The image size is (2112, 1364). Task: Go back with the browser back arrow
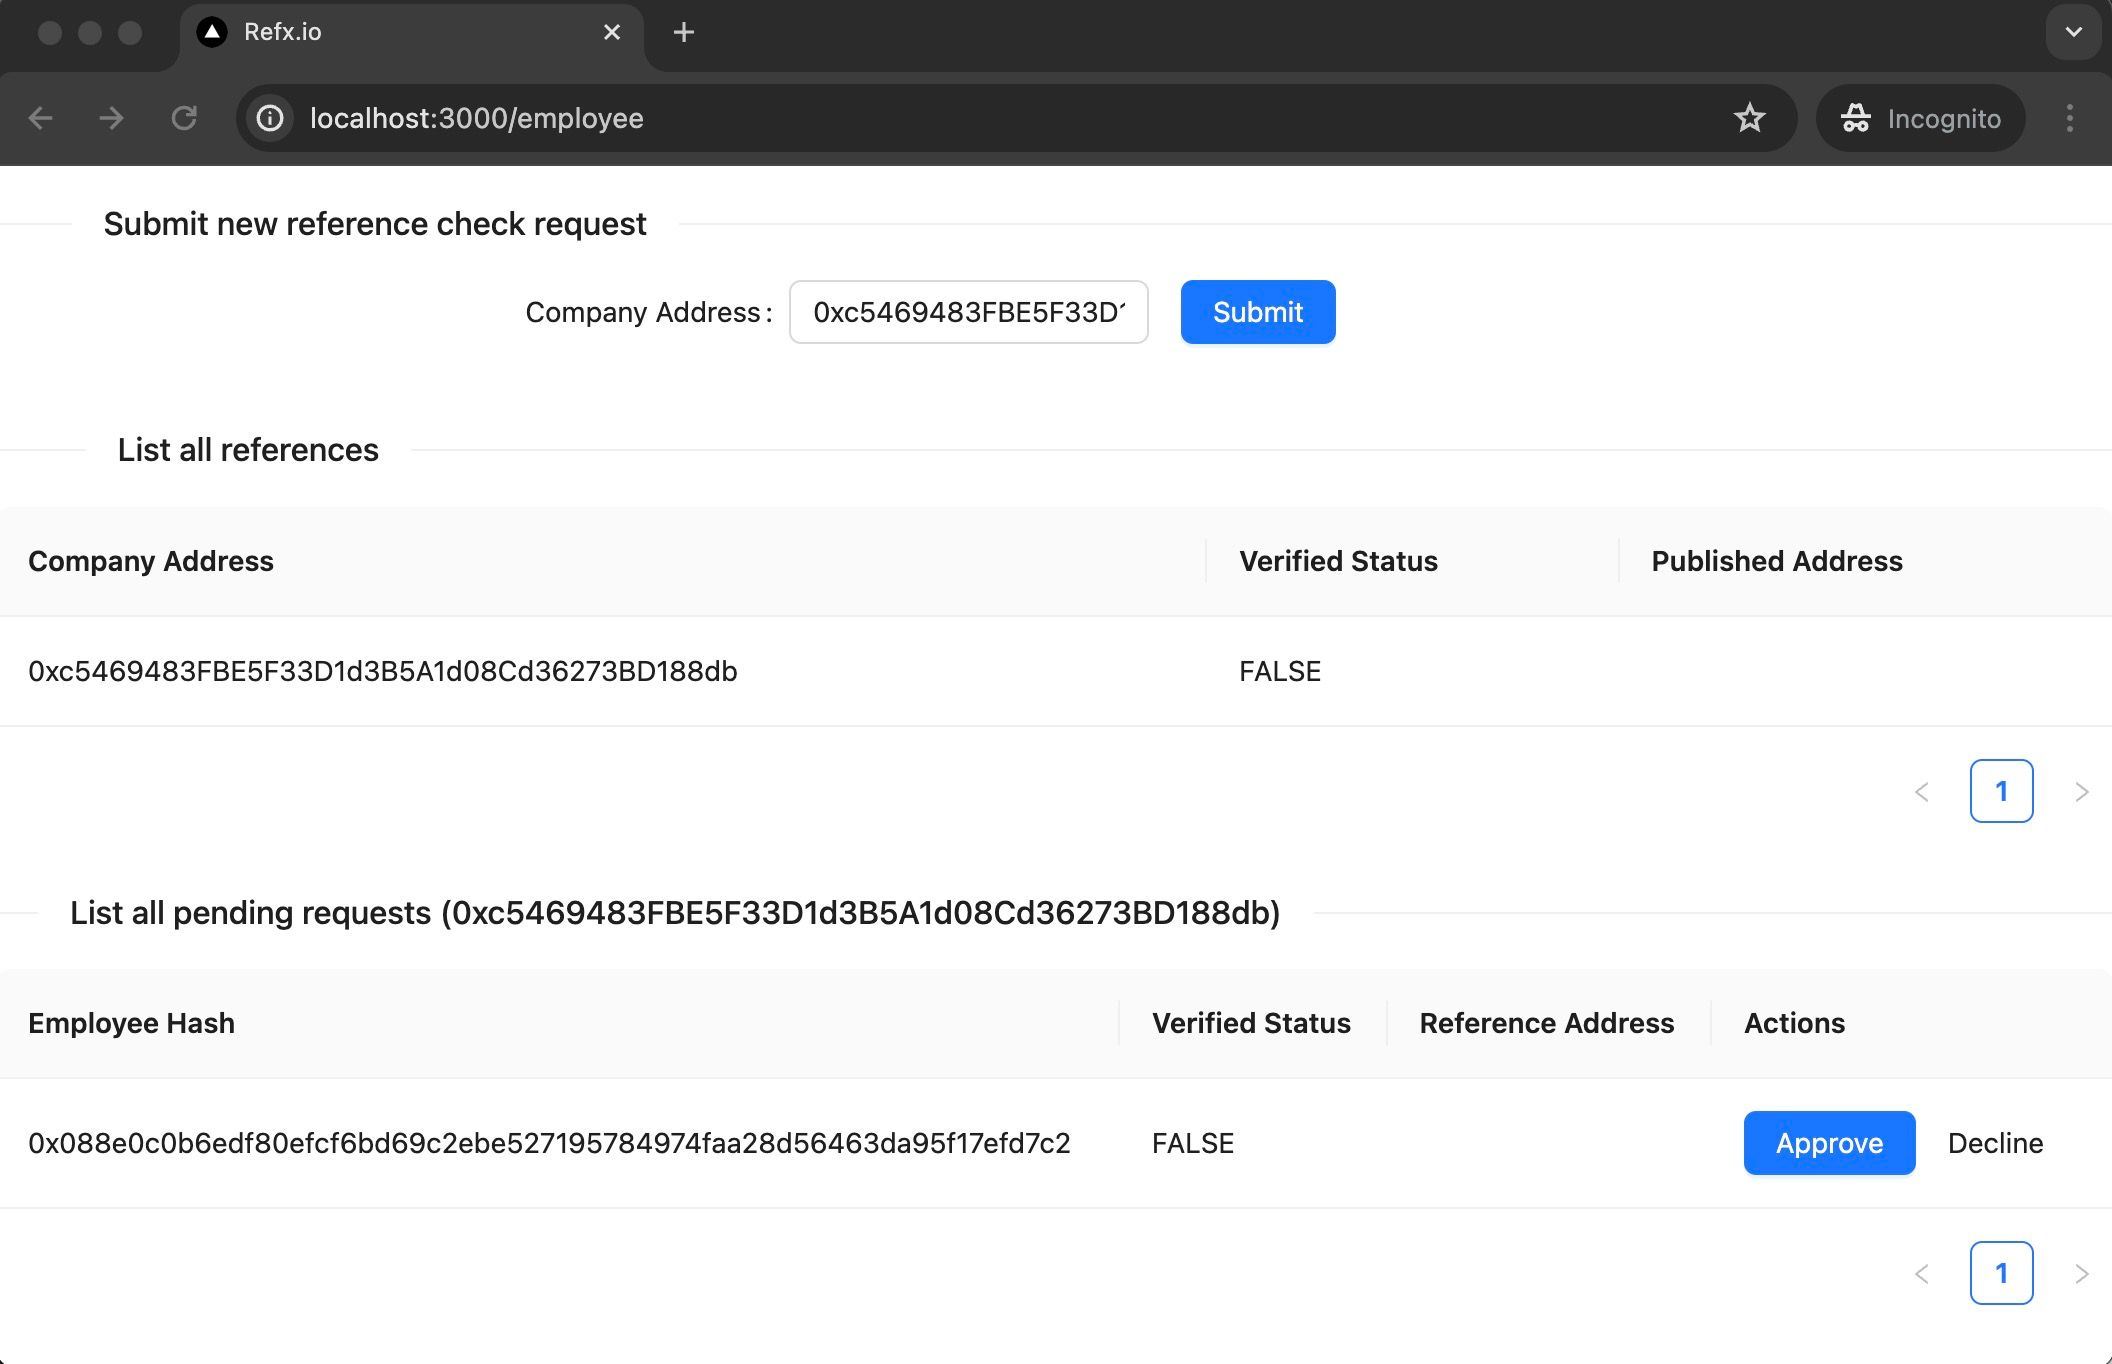(41, 118)
